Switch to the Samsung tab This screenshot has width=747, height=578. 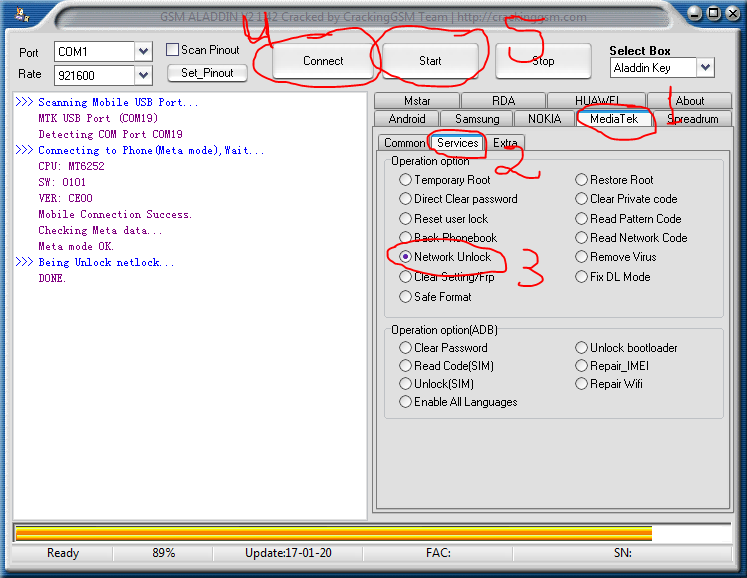click(x=477, y=119)
